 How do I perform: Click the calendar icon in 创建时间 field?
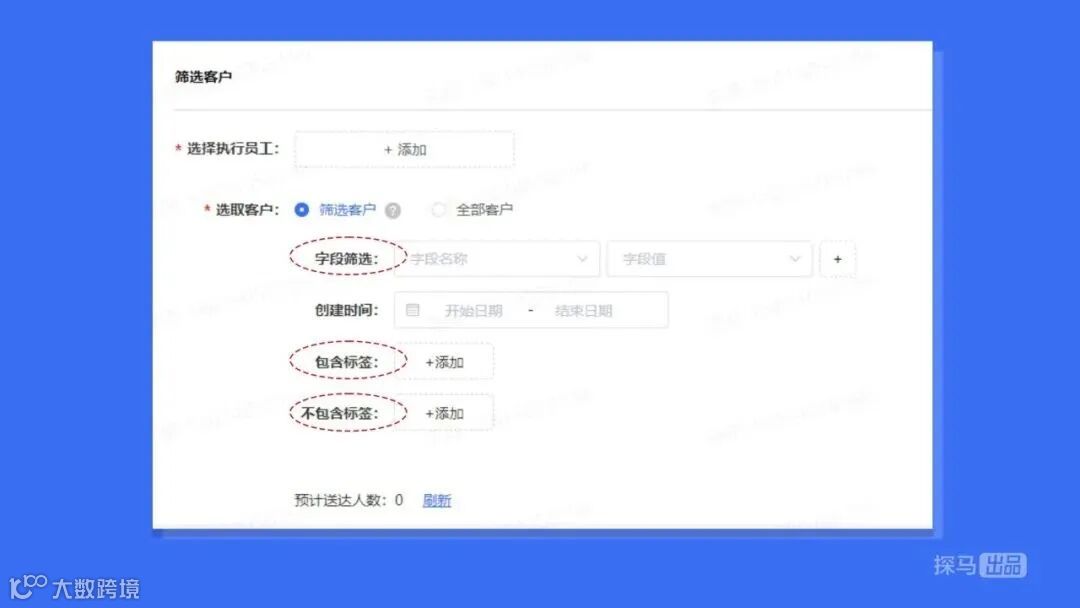pyautogui.click(x=412, y=310)
